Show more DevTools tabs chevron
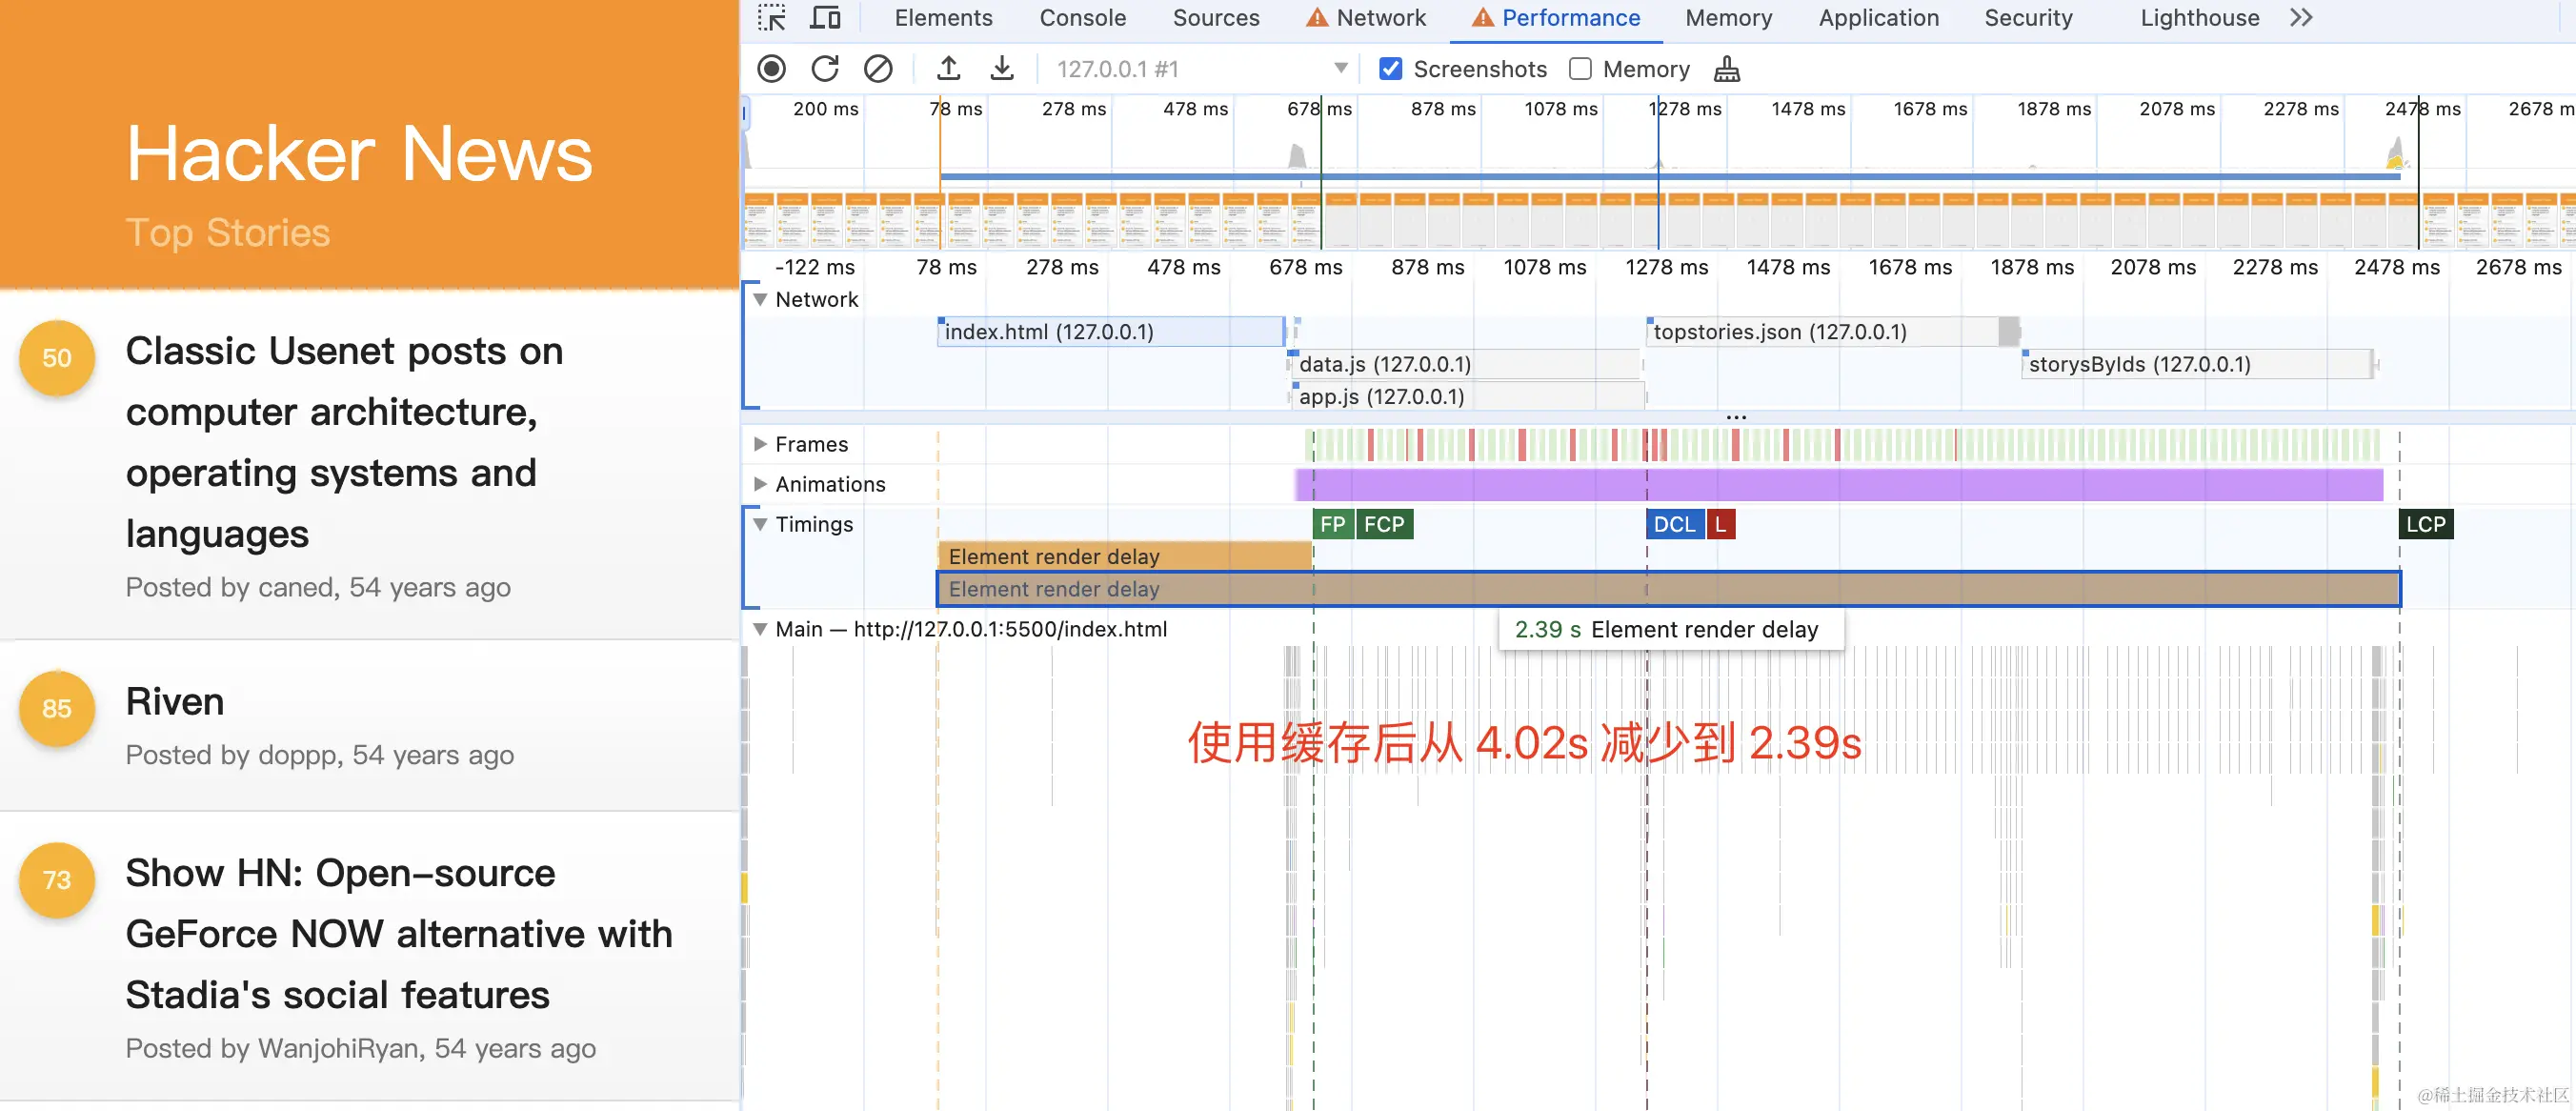 tap(2301, 18)
